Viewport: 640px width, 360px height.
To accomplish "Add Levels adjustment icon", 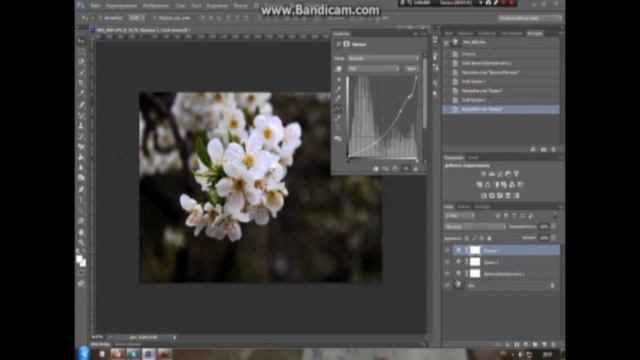I will [491, 174].
